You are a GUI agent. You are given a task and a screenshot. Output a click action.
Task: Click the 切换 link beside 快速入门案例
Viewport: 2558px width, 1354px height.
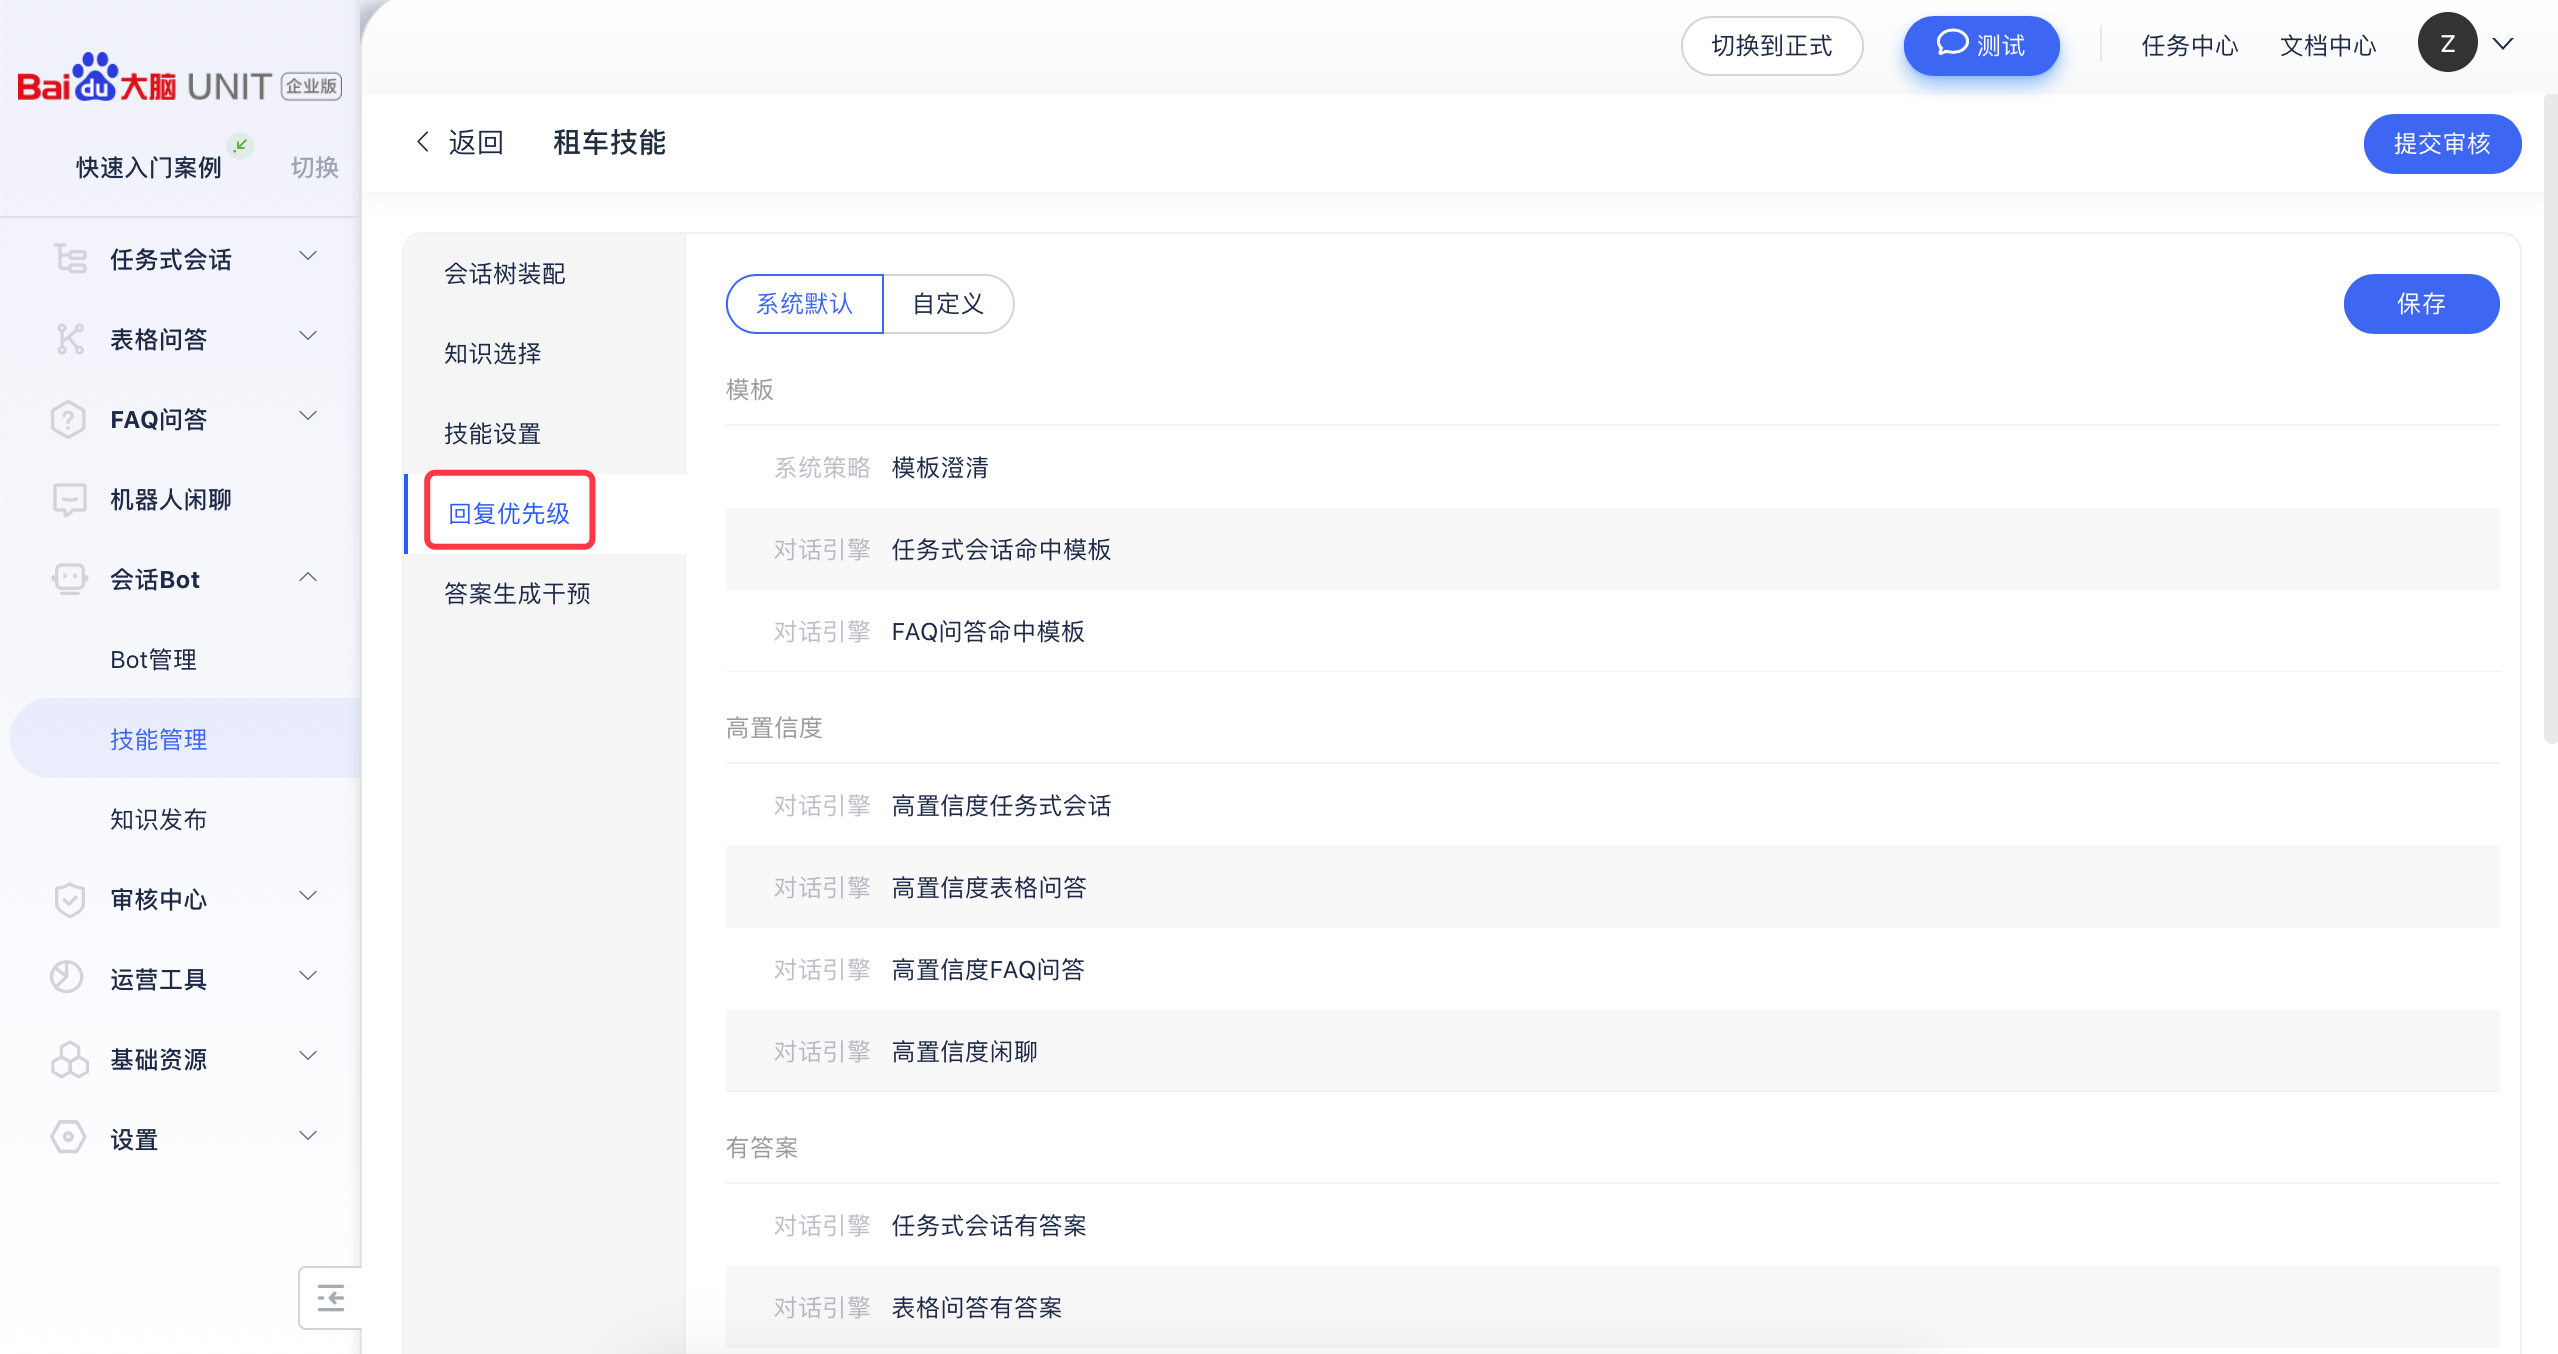(x=315, y=168)
